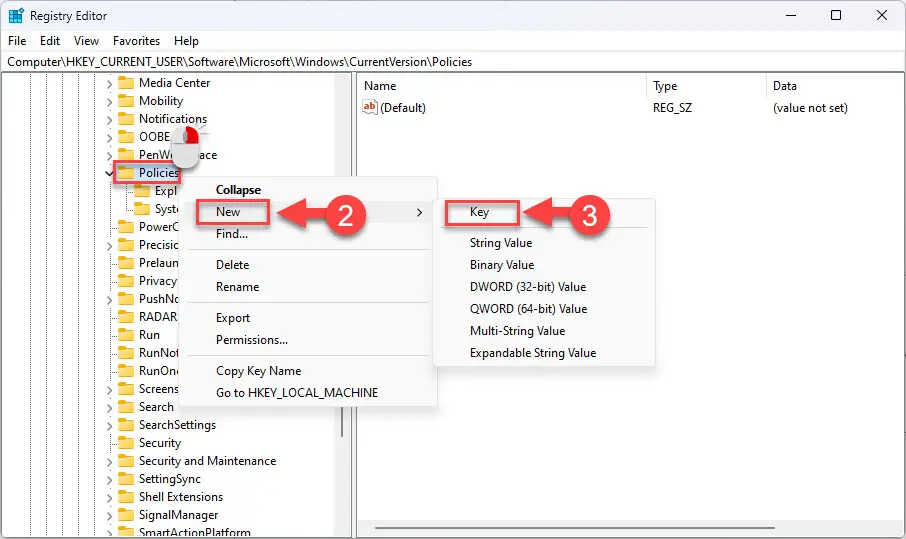This screenshot has height=539, width=906.
Task: Click the REG_SZ type cell
Action: (x=672, y=107)
